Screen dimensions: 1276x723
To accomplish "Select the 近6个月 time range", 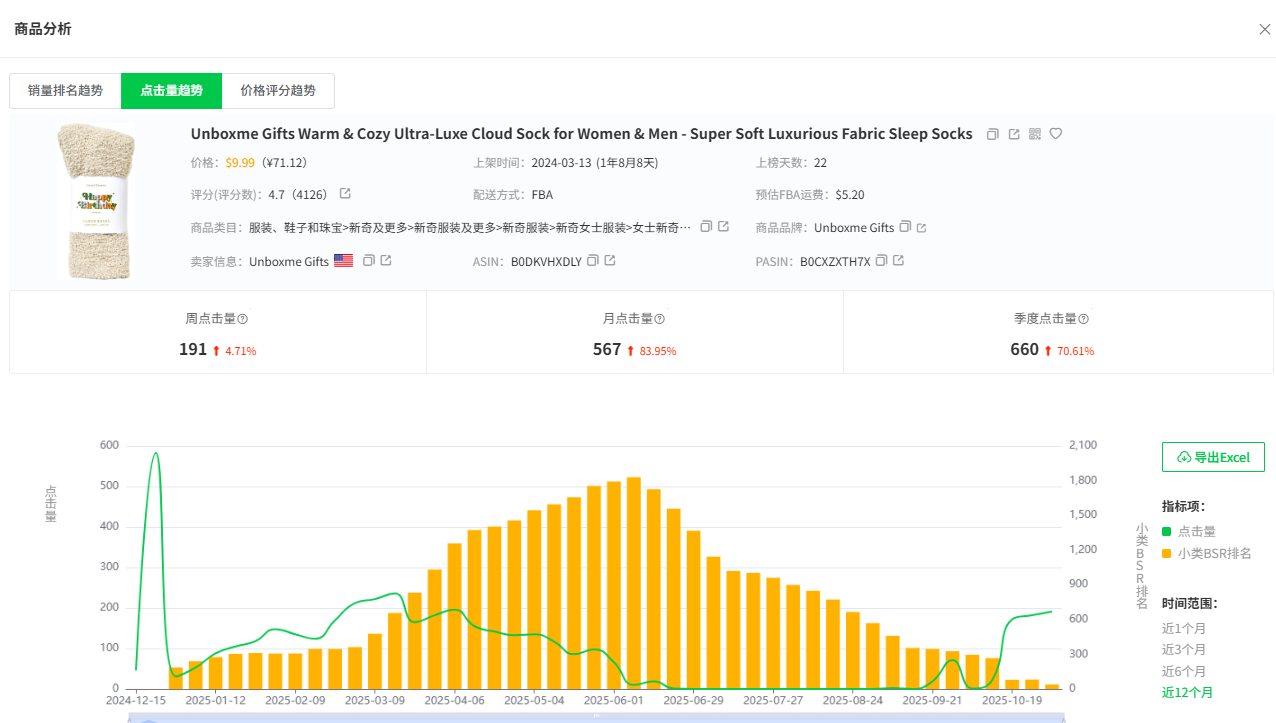I will 1183,672.
